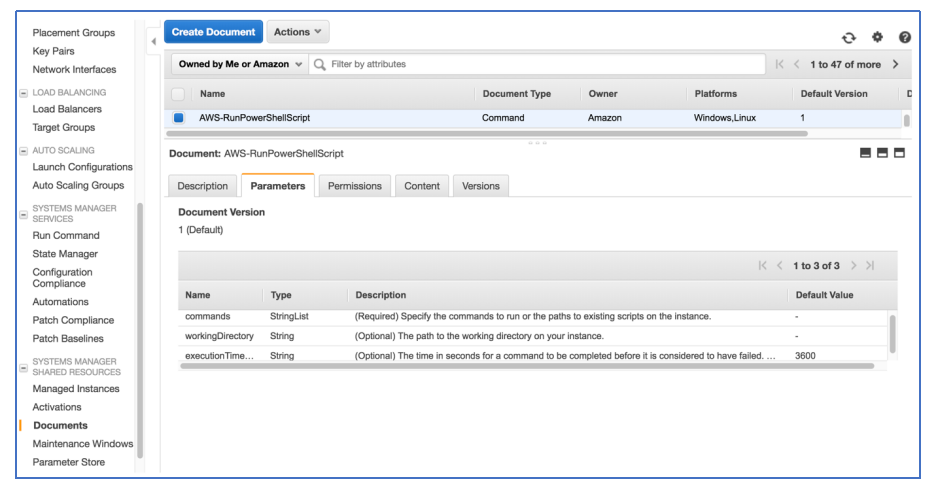Open Configuration Compliance
The image size is (933, 485).
(62, 278)
